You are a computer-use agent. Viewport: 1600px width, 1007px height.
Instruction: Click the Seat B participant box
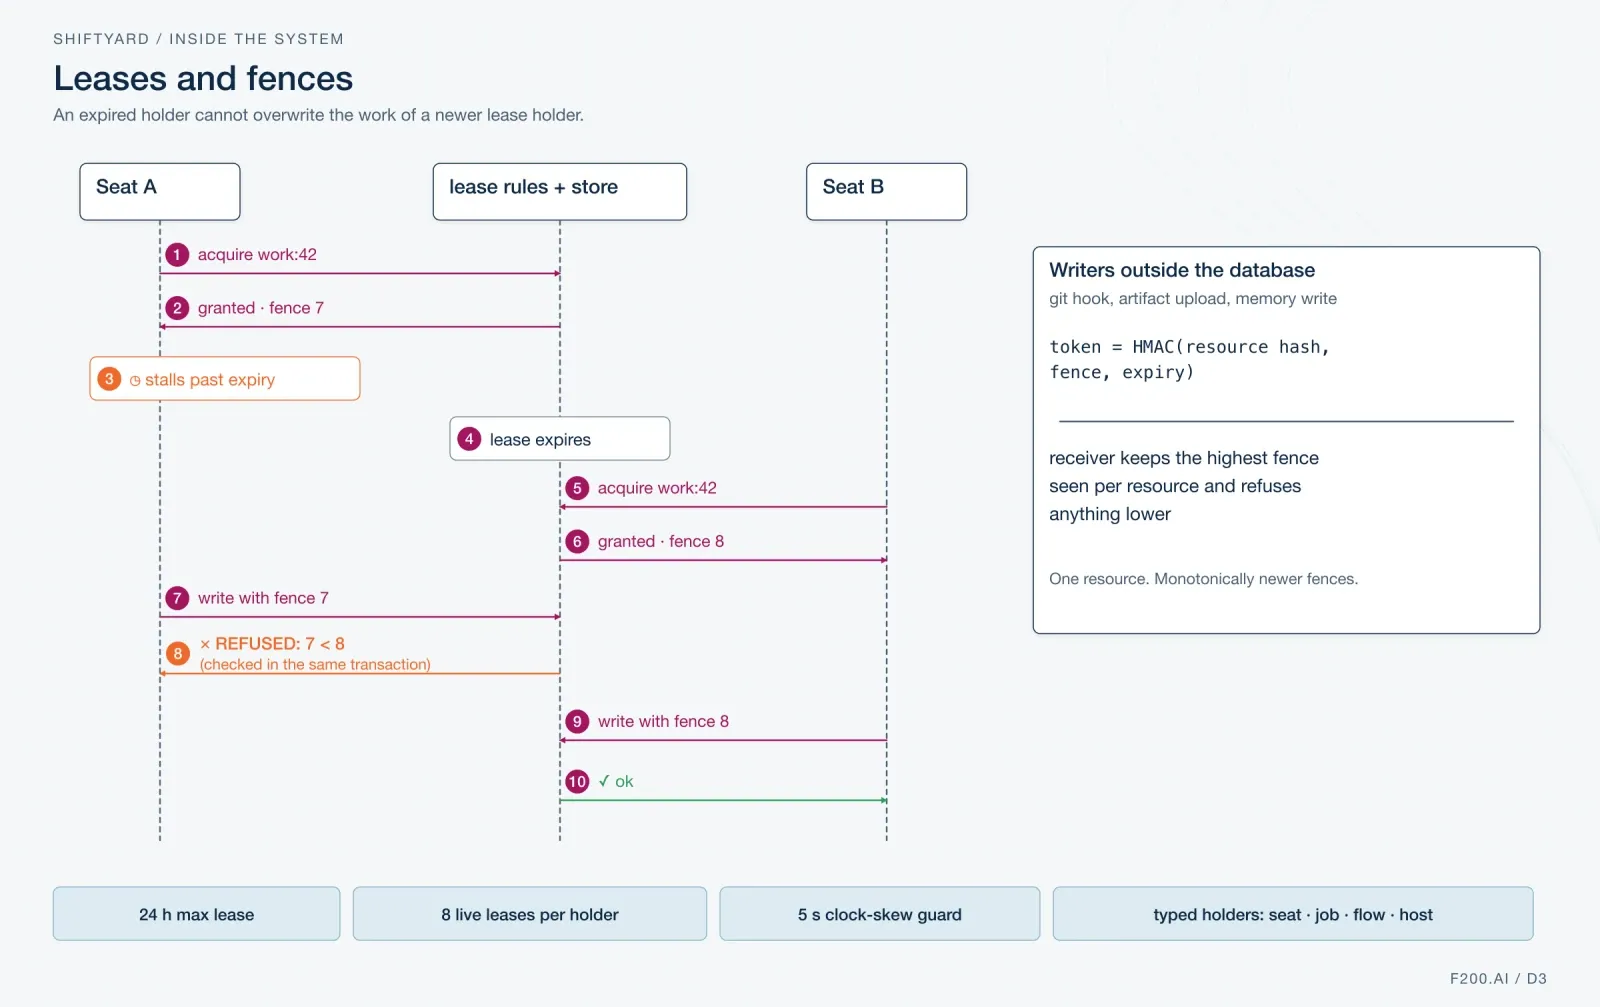886,191
